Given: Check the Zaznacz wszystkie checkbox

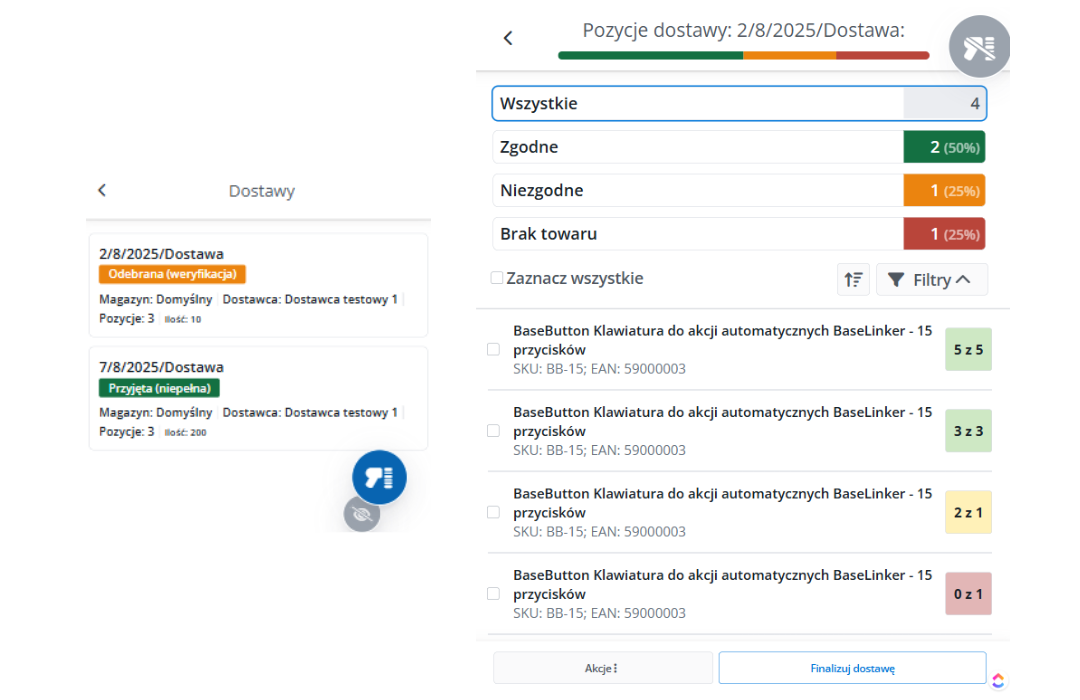Looking at the screenshot, I should coord(497,278).
